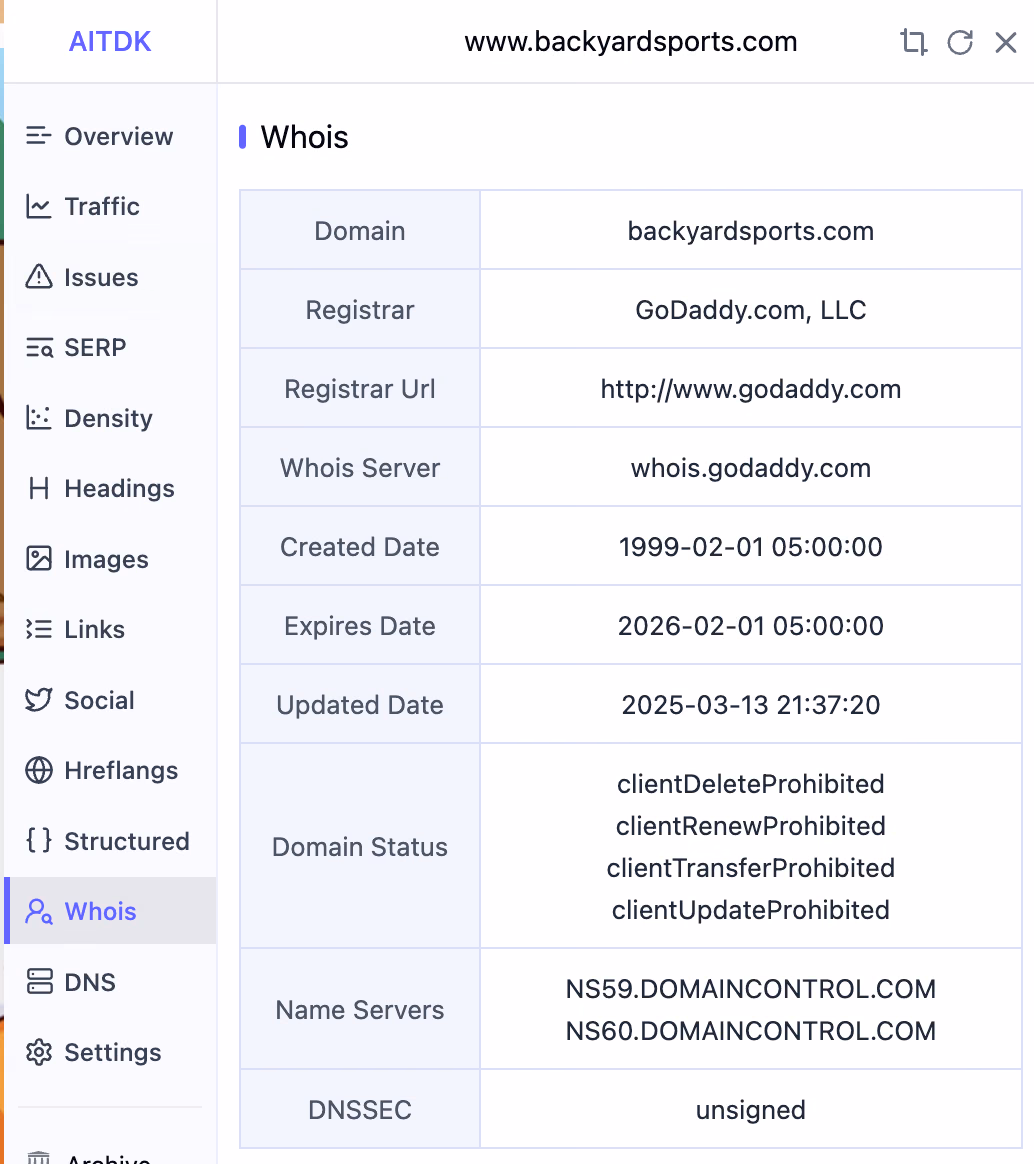1034x1164 pixels.
Task: Select the Images picture icon
Action: (x=39, y=558)
